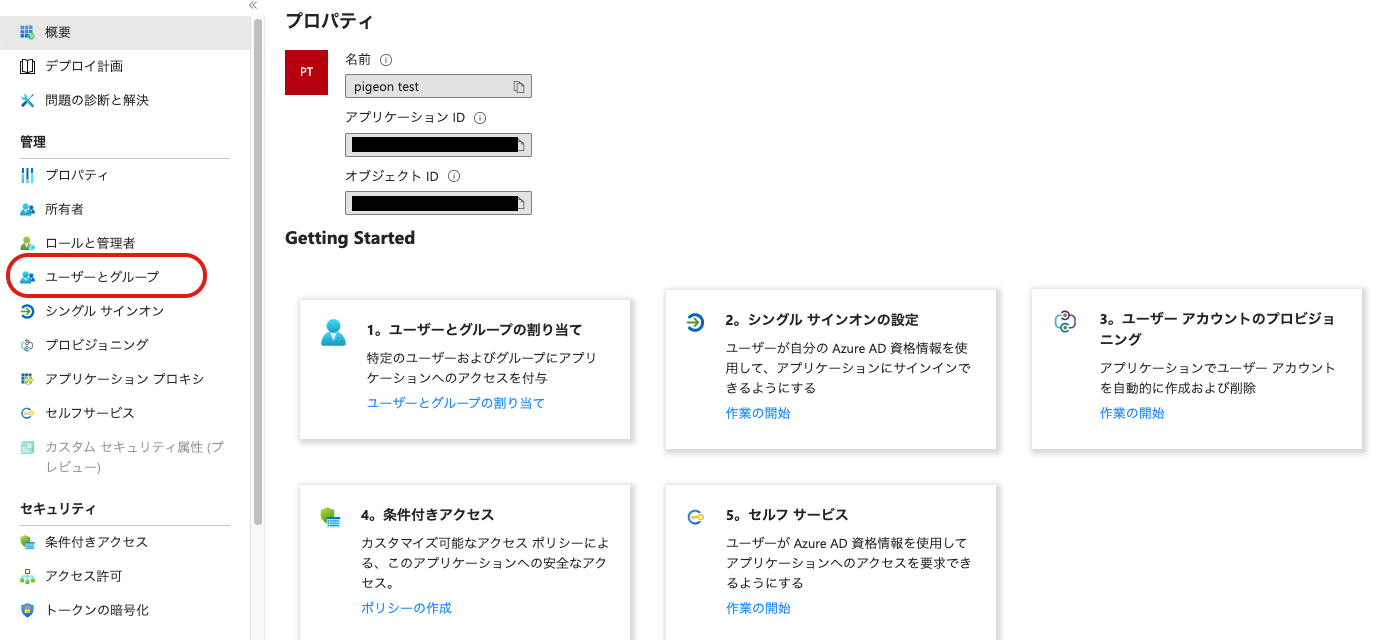Select ロールと管理者
The width and height of the screenshot is (1396, 640).
tap(90, 242)
